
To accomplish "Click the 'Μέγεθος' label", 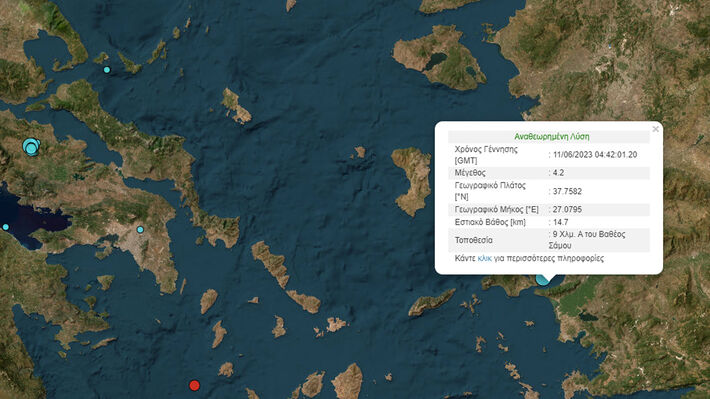I will pos(470,173).
